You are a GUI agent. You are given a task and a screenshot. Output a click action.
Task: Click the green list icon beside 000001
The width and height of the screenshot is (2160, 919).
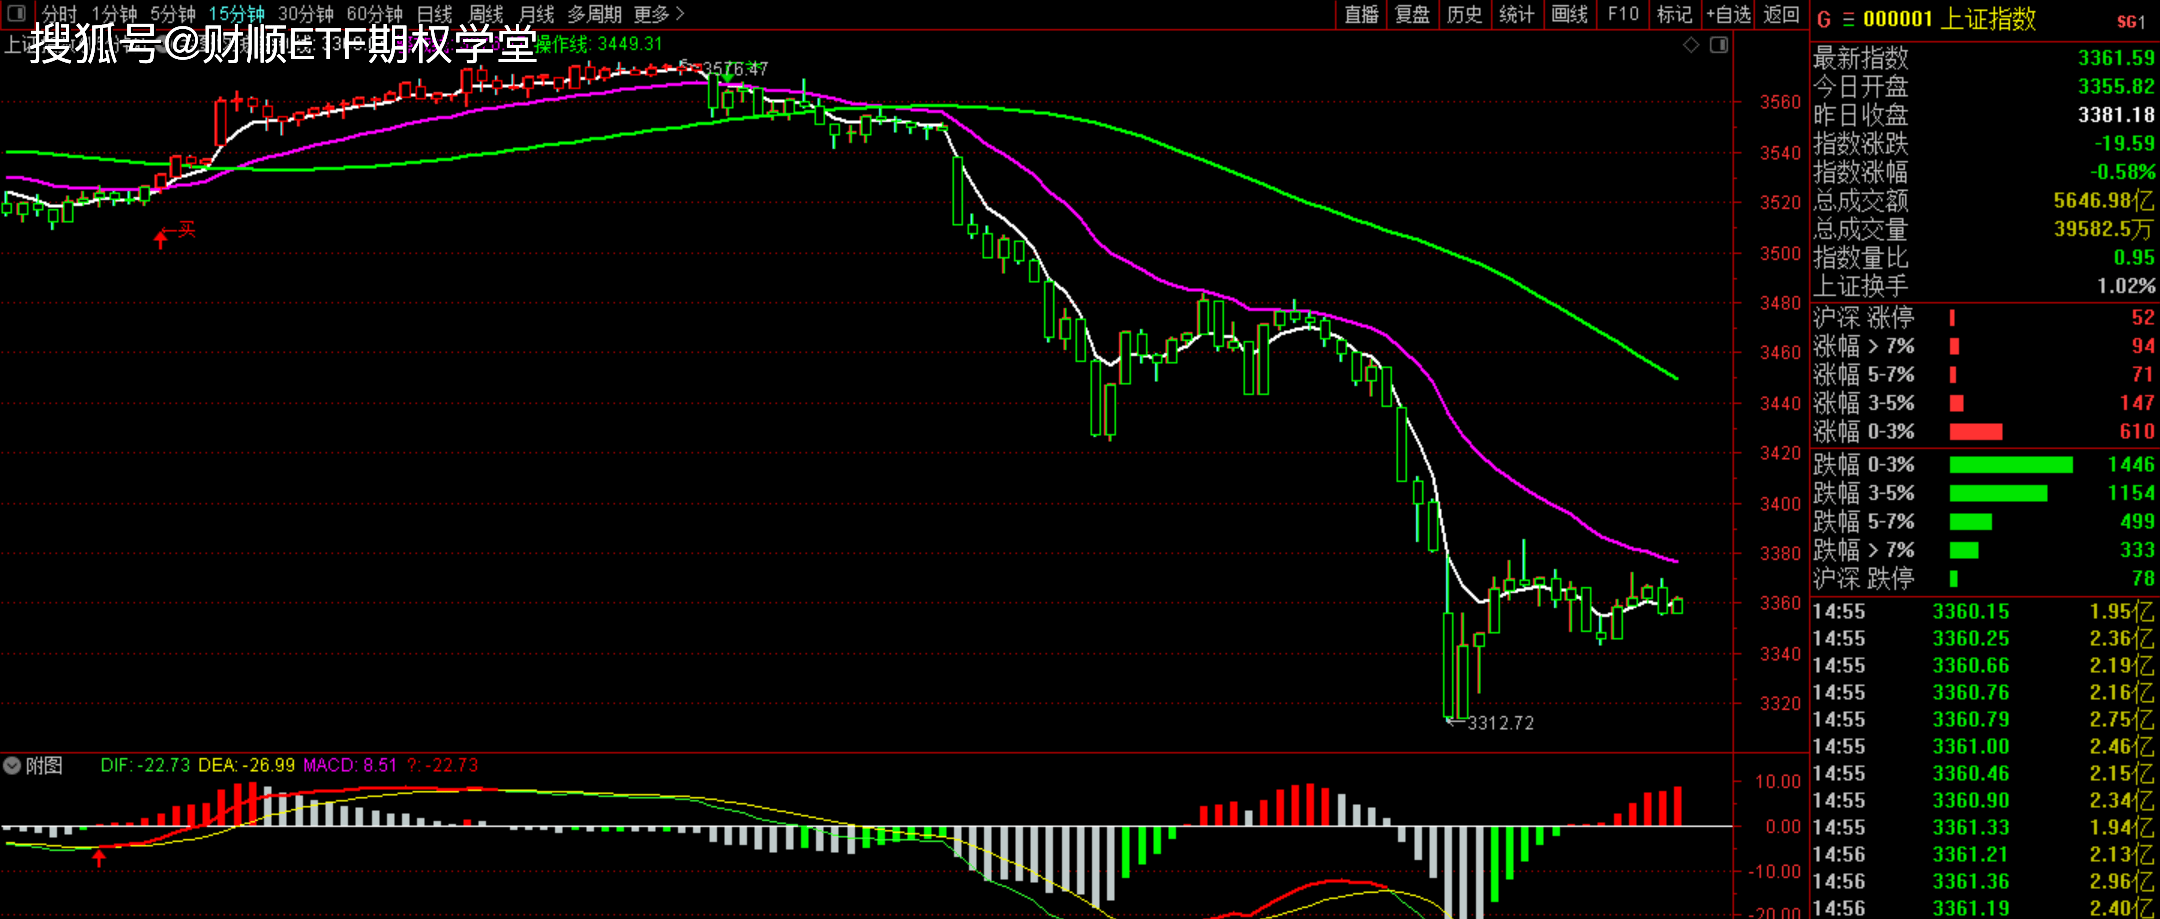click(x=1848, y=20)
